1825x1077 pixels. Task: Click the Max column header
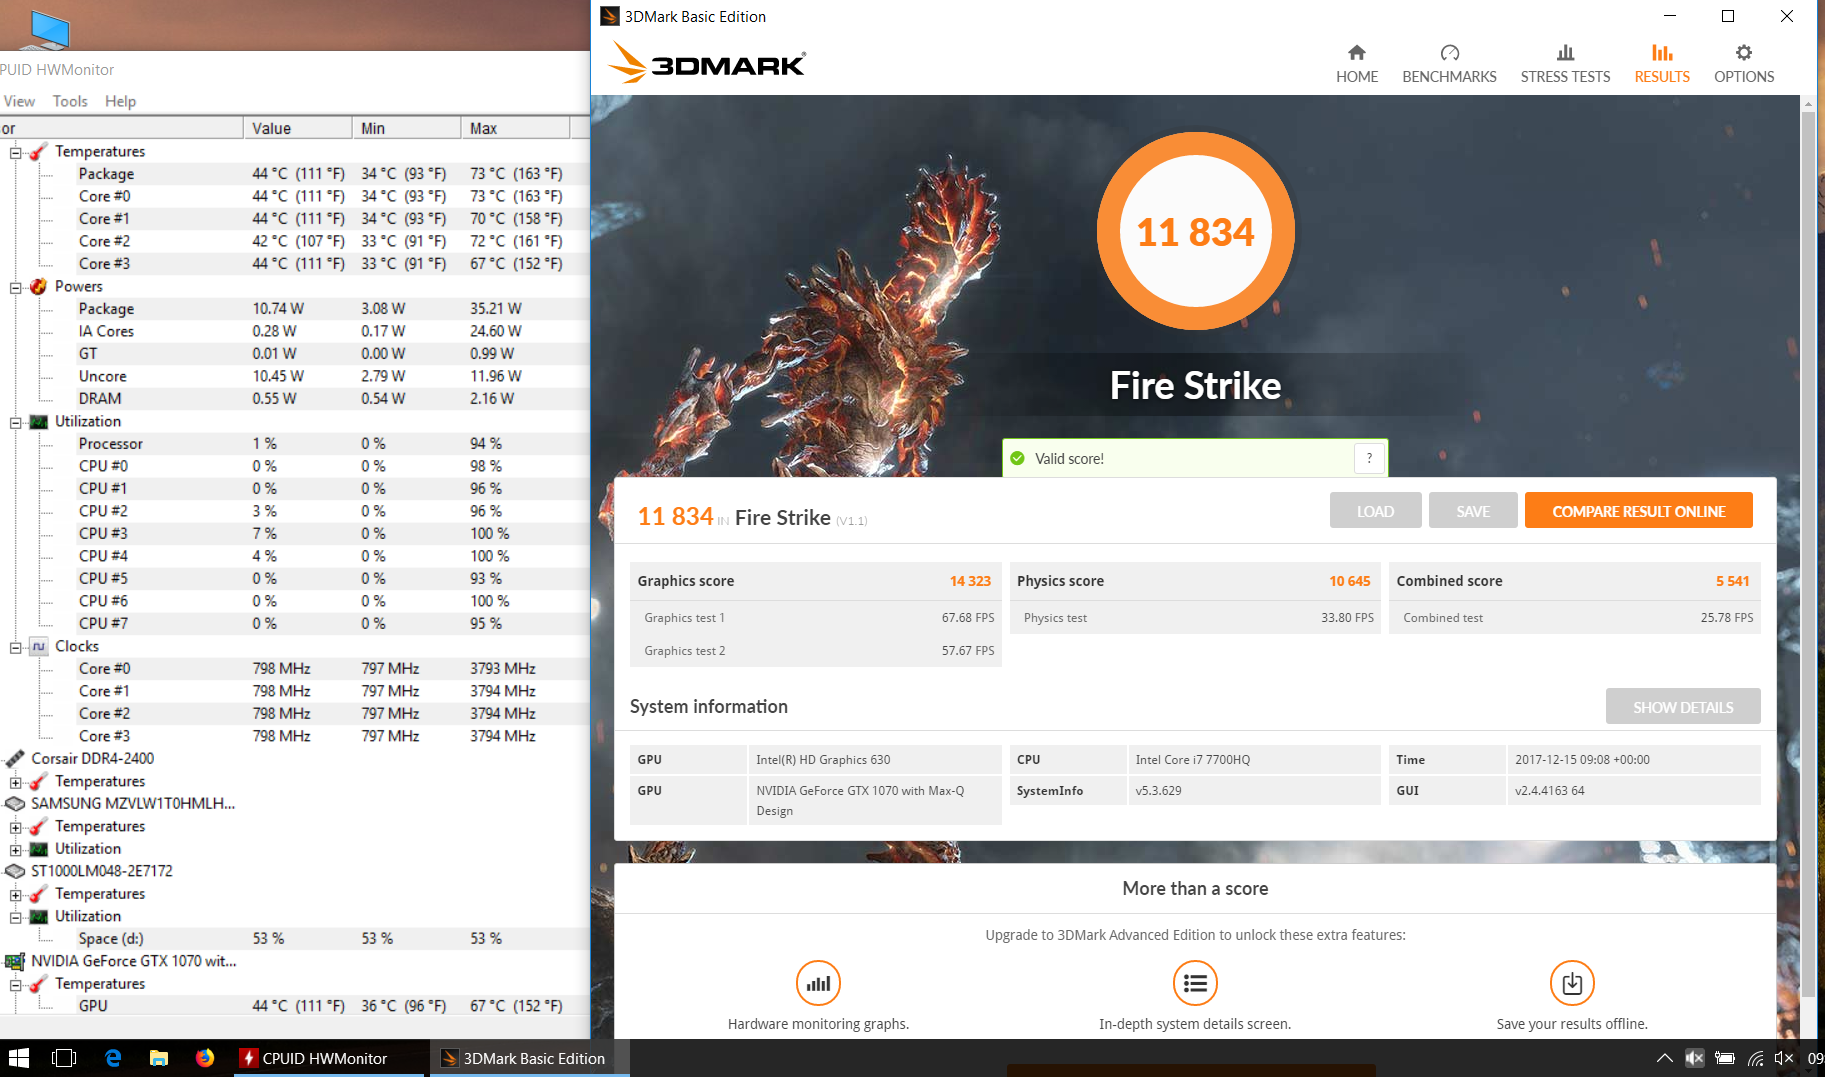(x=516, y=128)
